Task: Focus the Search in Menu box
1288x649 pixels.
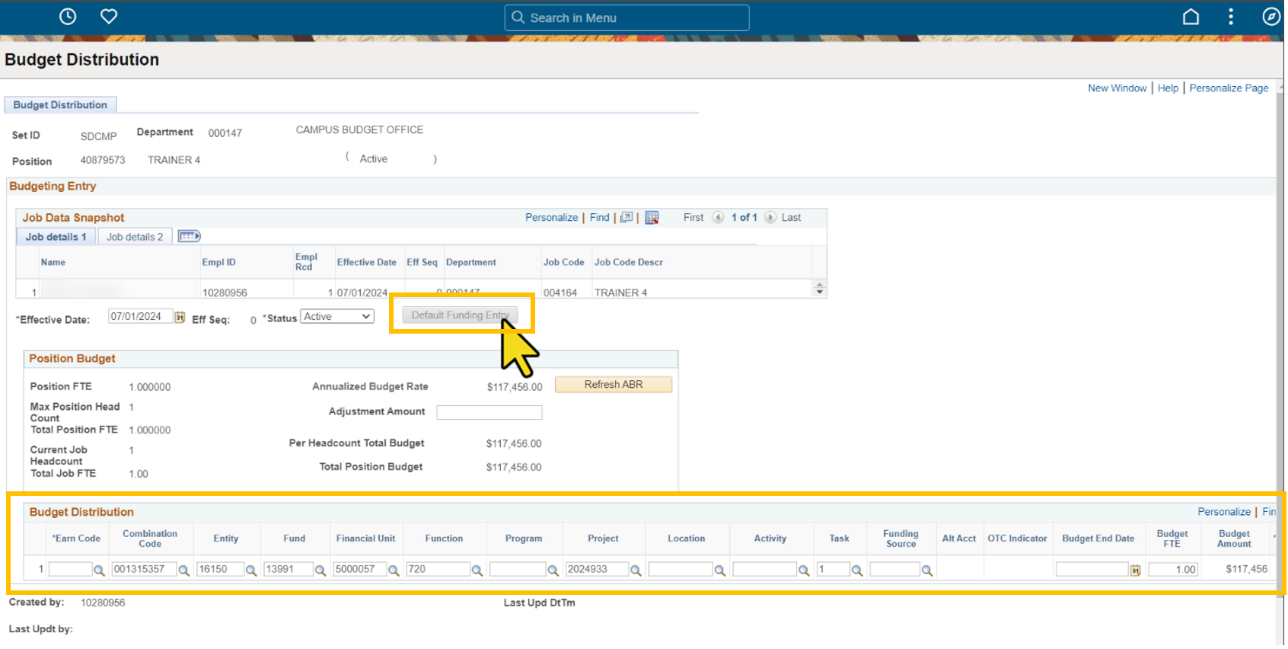Action: point(627,18)
